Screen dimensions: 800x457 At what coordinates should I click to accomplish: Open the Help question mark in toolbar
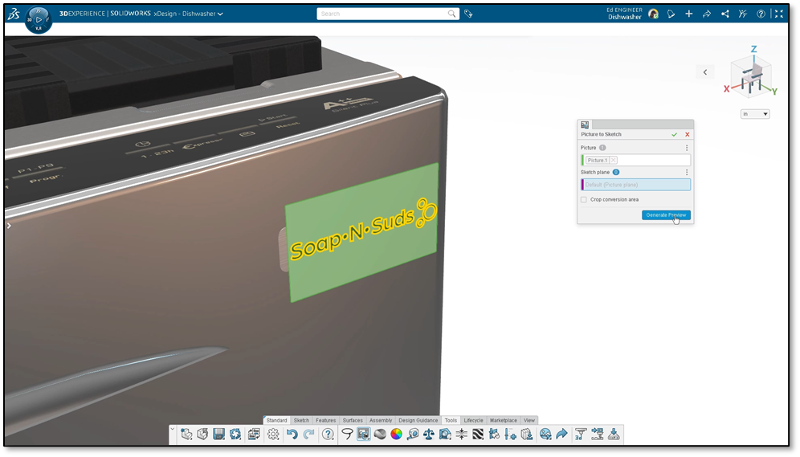tap(328, 434)
